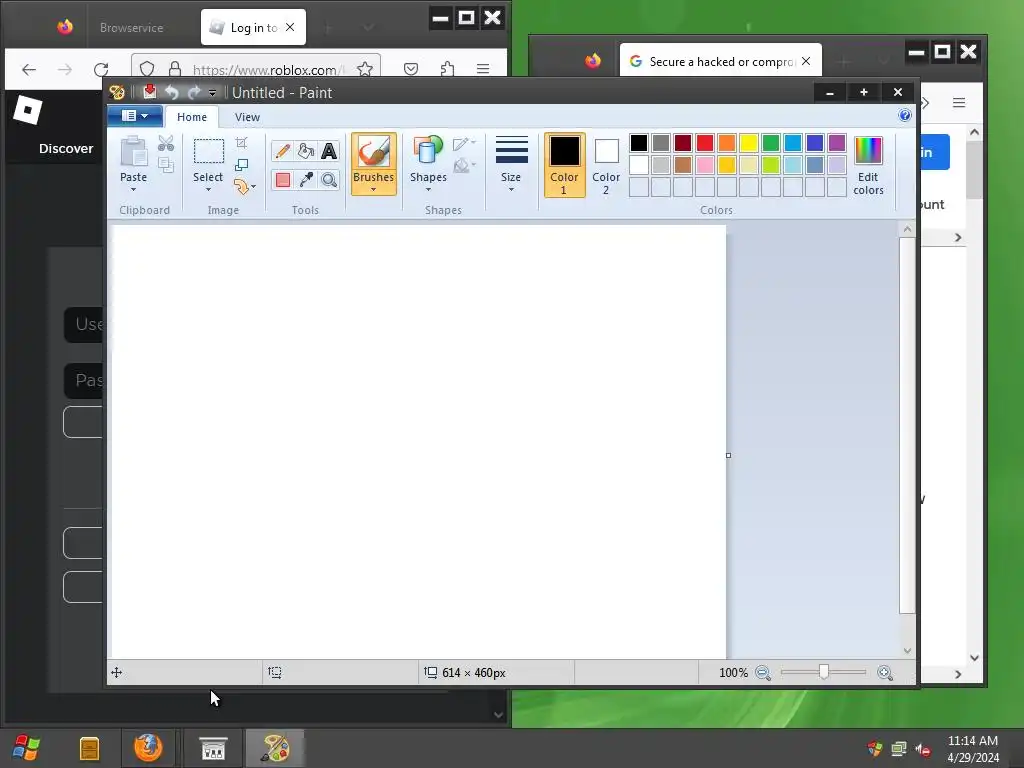1024x768 pixels.
Task: Click the Copy icon in Clipboard group
Action: pos(166,165)
